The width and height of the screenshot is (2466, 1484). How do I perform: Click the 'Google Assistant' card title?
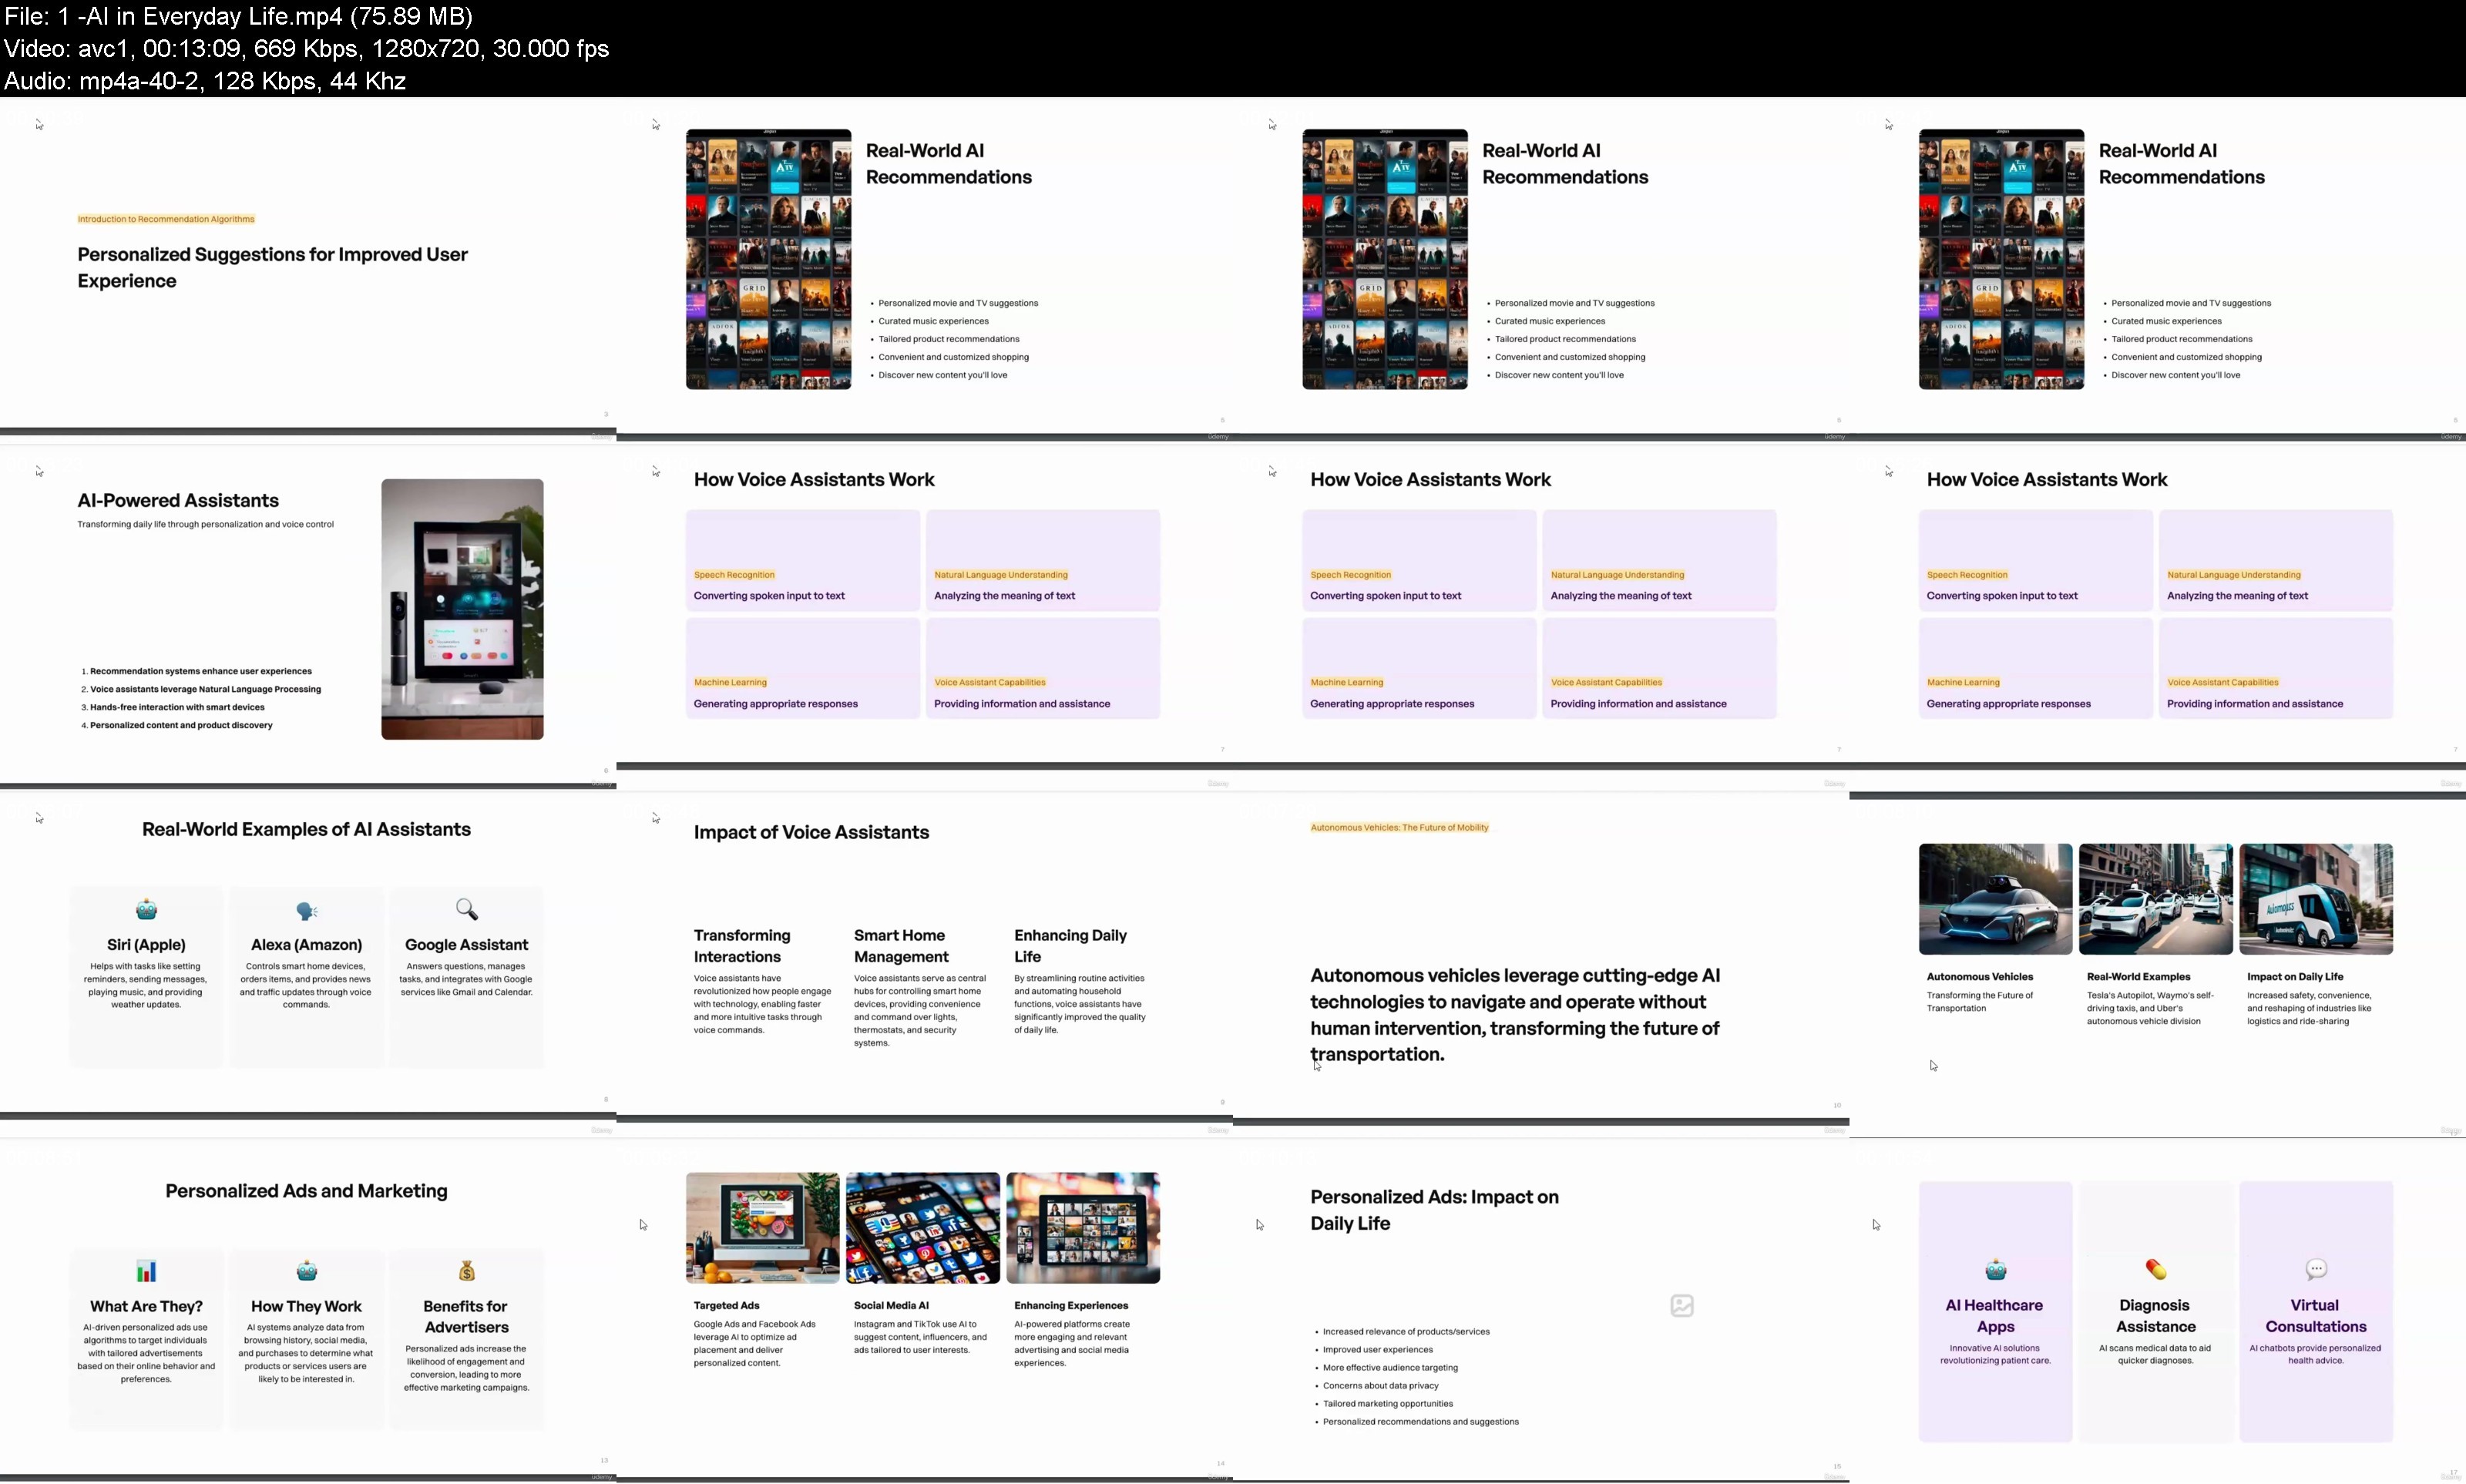point(466,944)
